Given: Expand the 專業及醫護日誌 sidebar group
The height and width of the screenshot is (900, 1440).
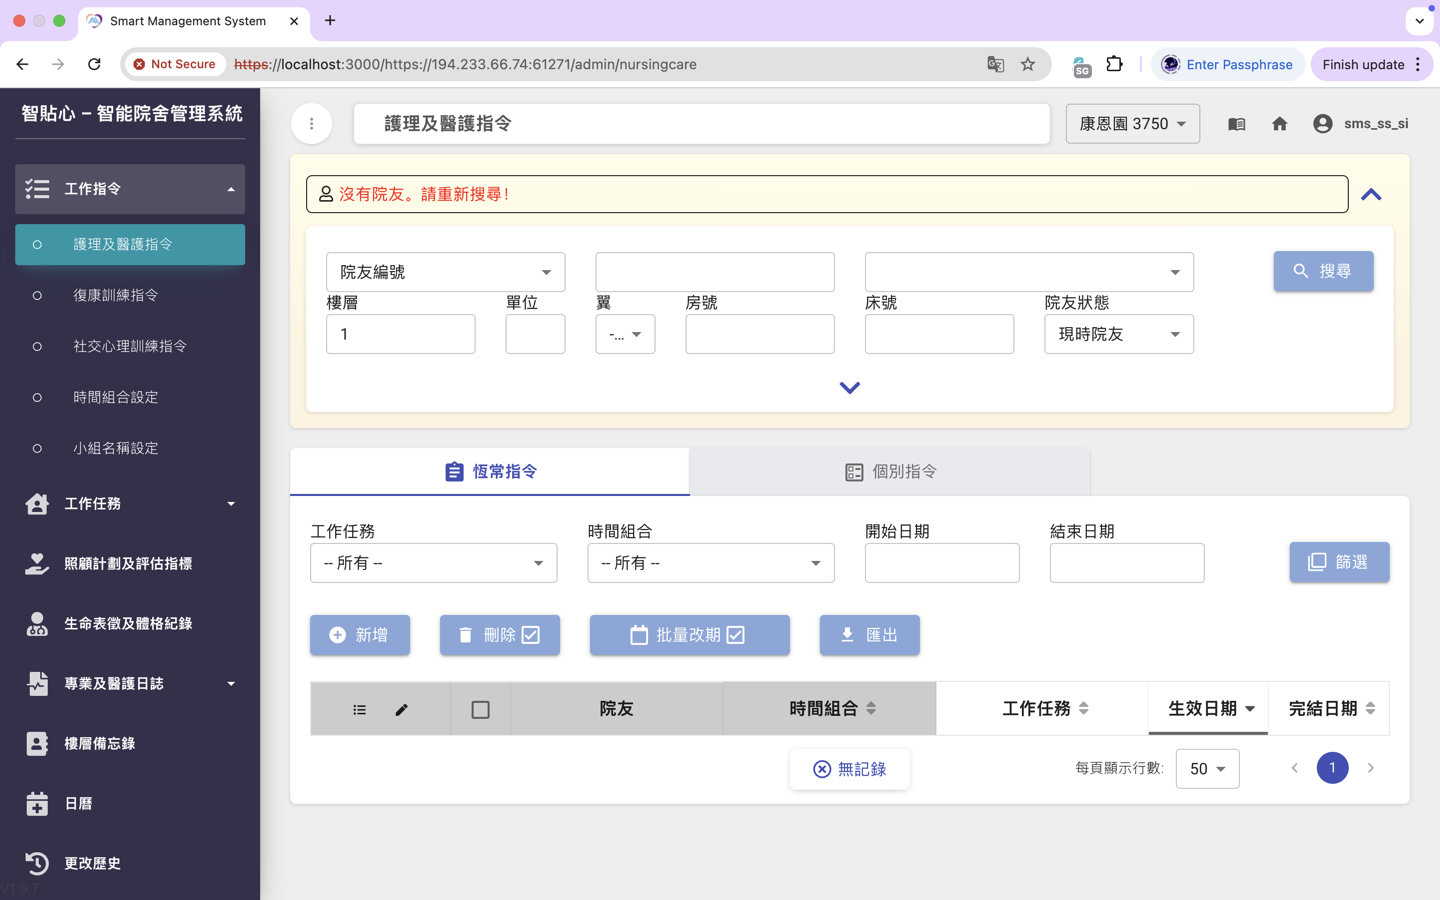Looking at the screenshot, I should [x=130, y=683].
